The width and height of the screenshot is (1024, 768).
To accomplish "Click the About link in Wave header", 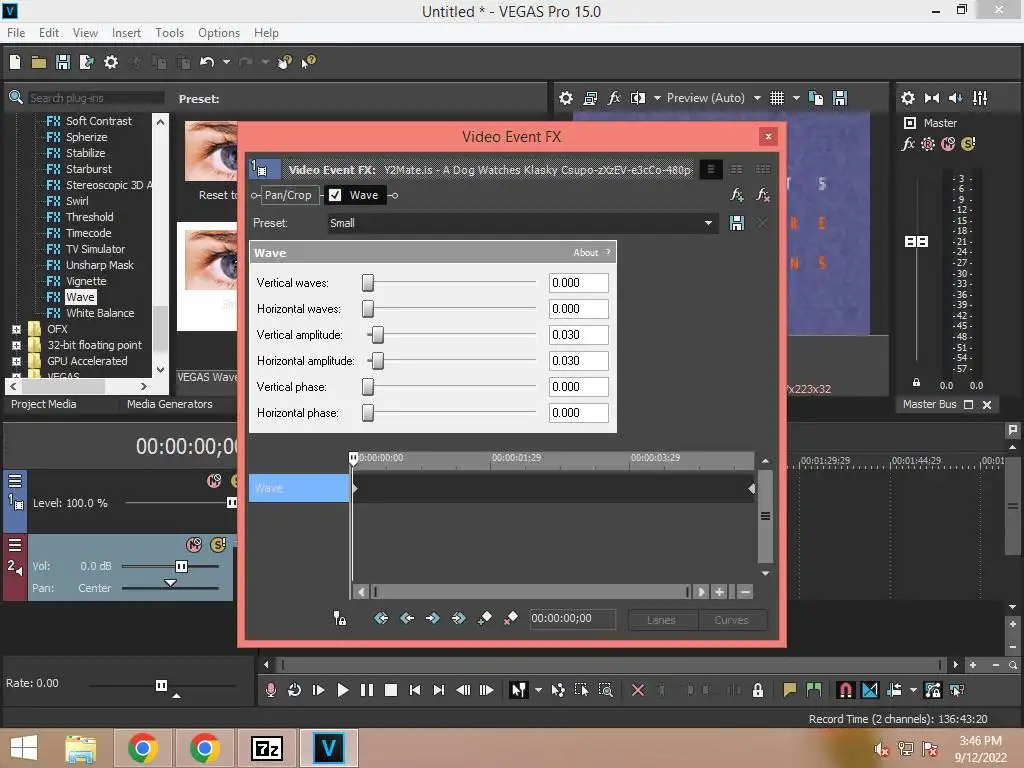I will click(586, 253).
